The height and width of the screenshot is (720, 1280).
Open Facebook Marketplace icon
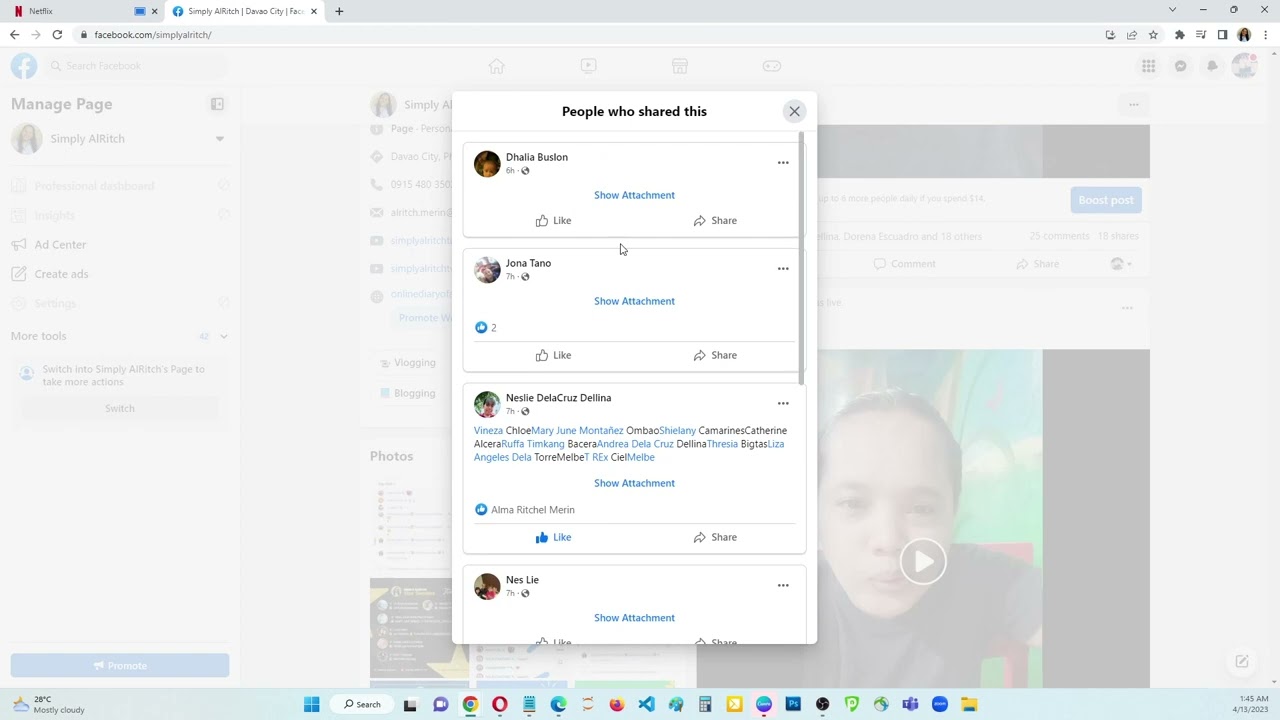point(680,66)
